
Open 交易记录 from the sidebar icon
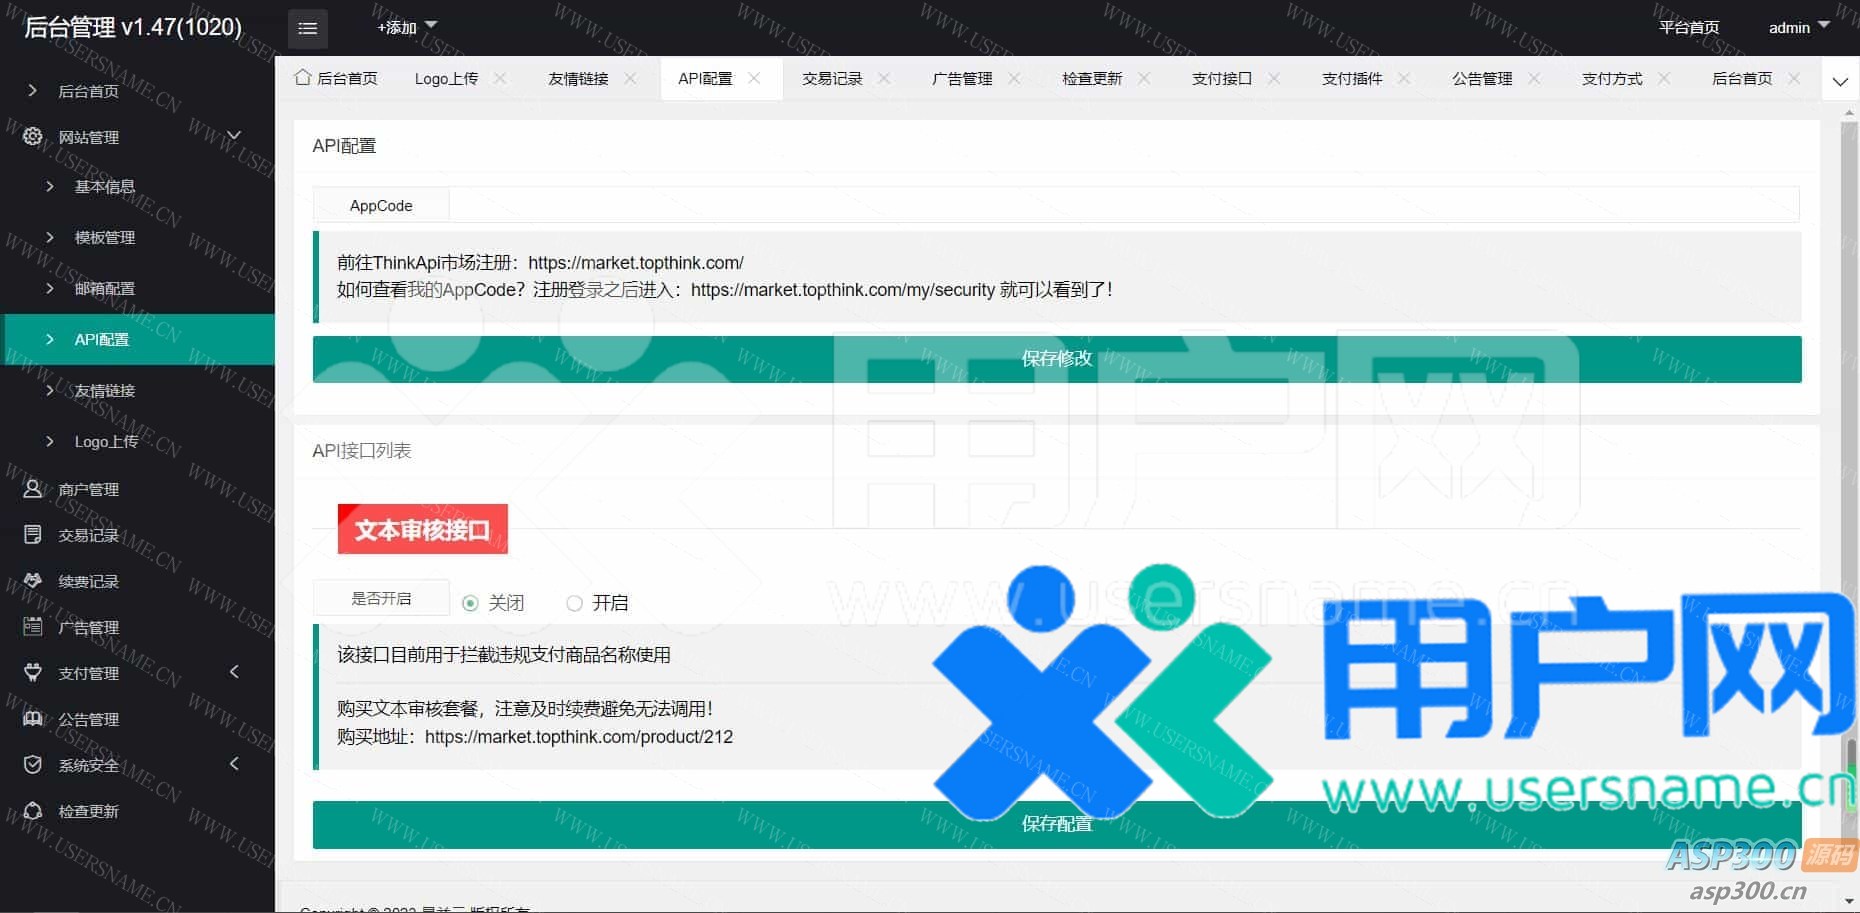coord(31,535)
